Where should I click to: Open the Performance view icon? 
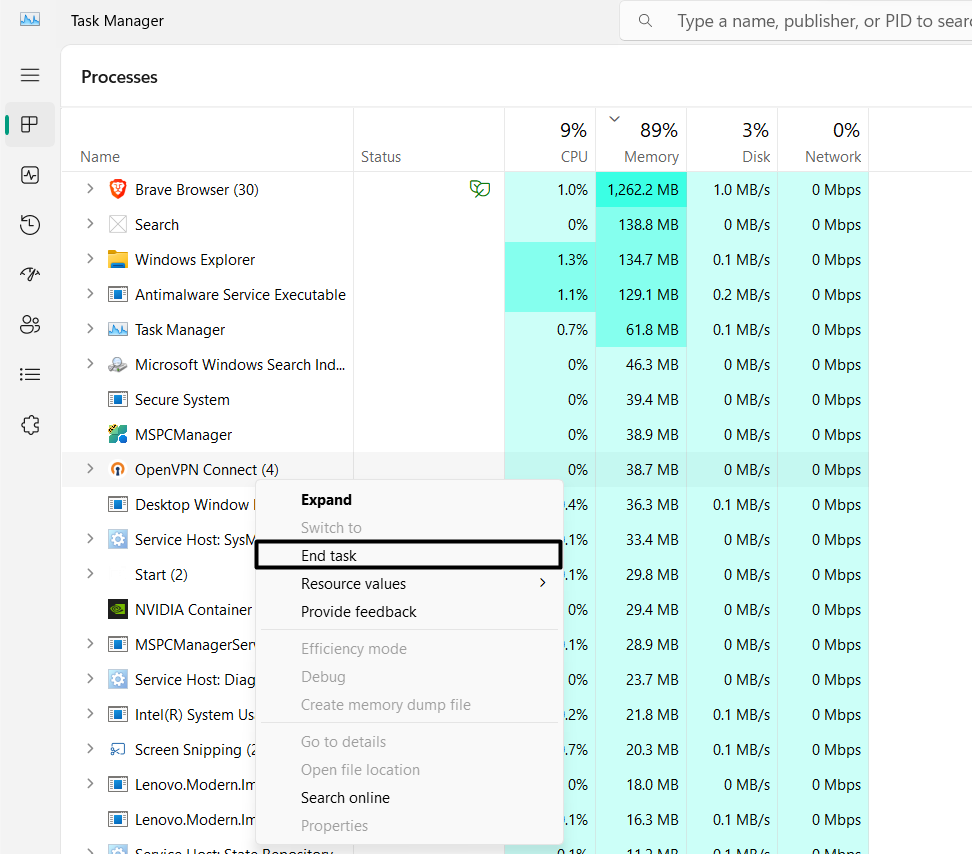click(x=30, y=174)
